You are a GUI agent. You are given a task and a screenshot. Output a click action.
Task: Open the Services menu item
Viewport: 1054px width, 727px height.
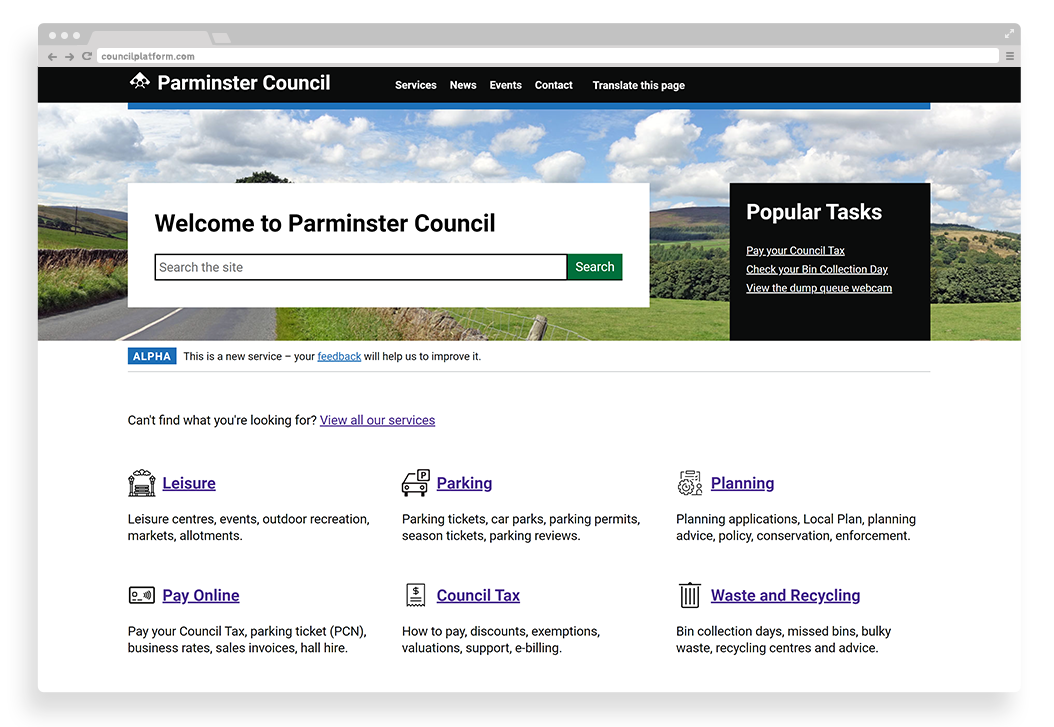(415, 85)
